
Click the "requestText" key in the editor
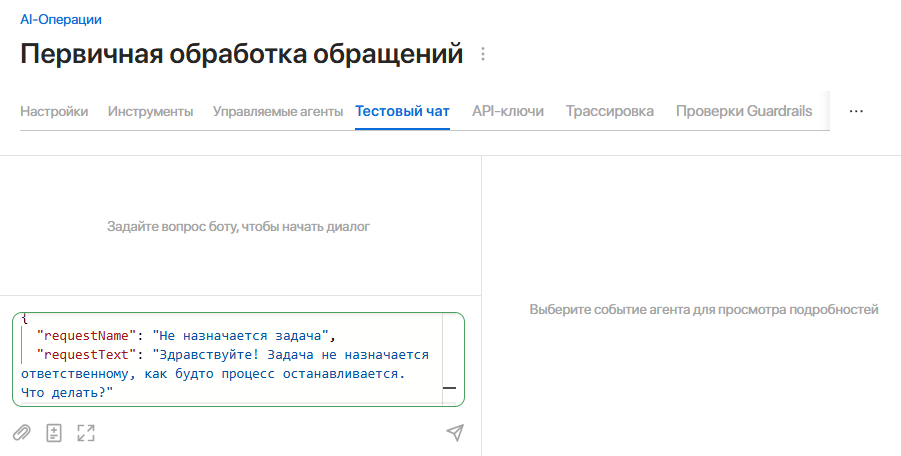pos(87,354)
